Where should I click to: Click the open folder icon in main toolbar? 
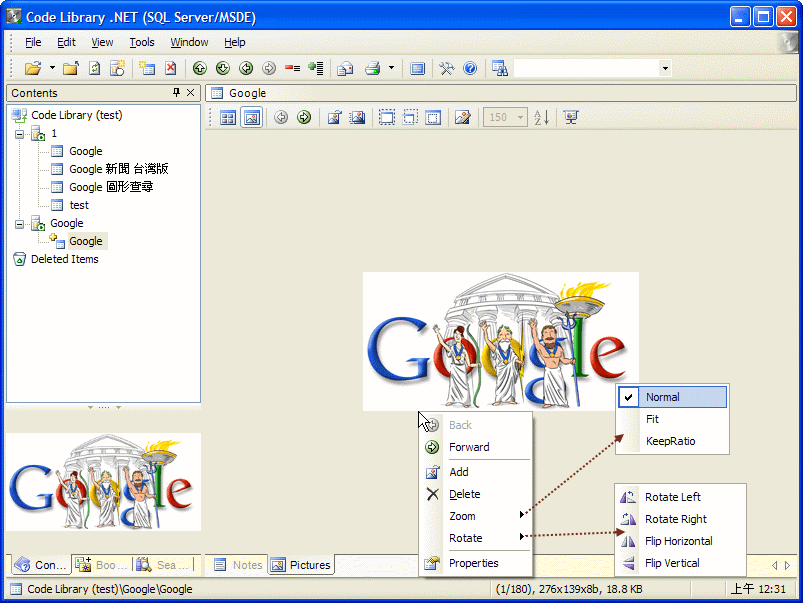(33, 68)
